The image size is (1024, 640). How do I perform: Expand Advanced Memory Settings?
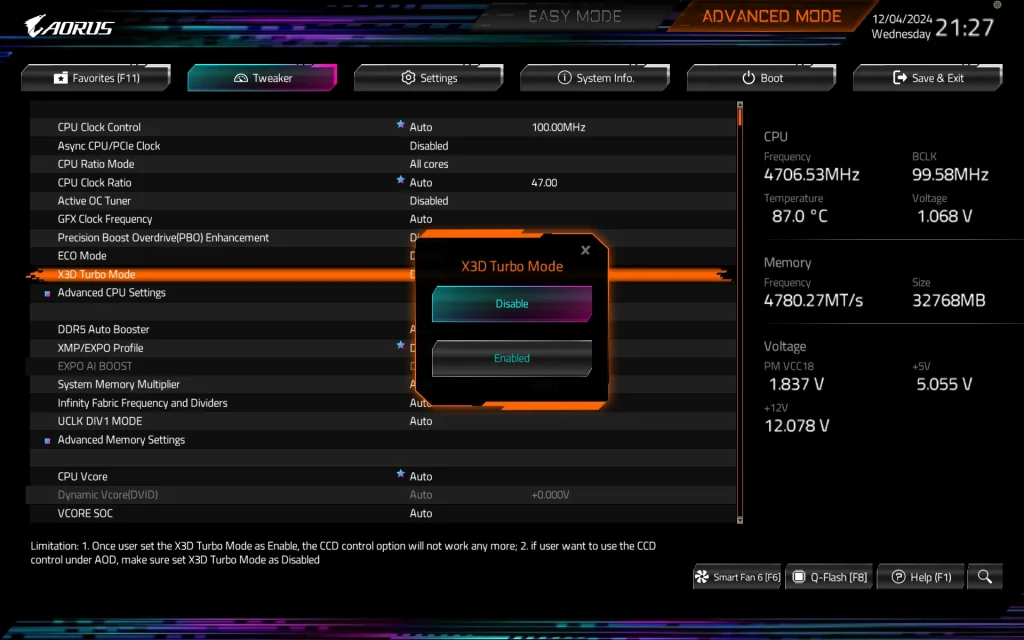coord(120,439)
